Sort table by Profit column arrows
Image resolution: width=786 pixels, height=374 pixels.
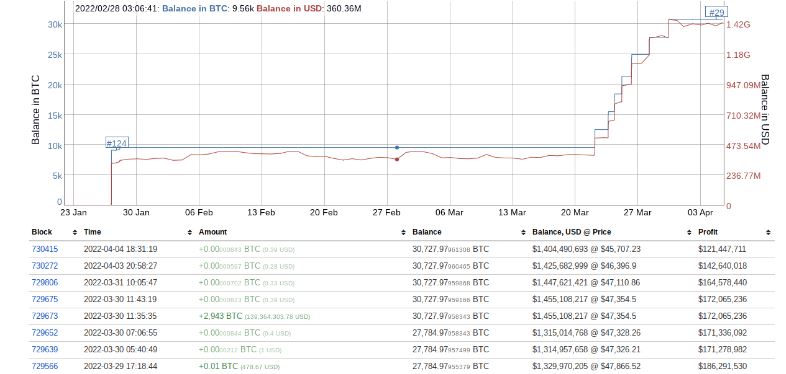point(768,232)
